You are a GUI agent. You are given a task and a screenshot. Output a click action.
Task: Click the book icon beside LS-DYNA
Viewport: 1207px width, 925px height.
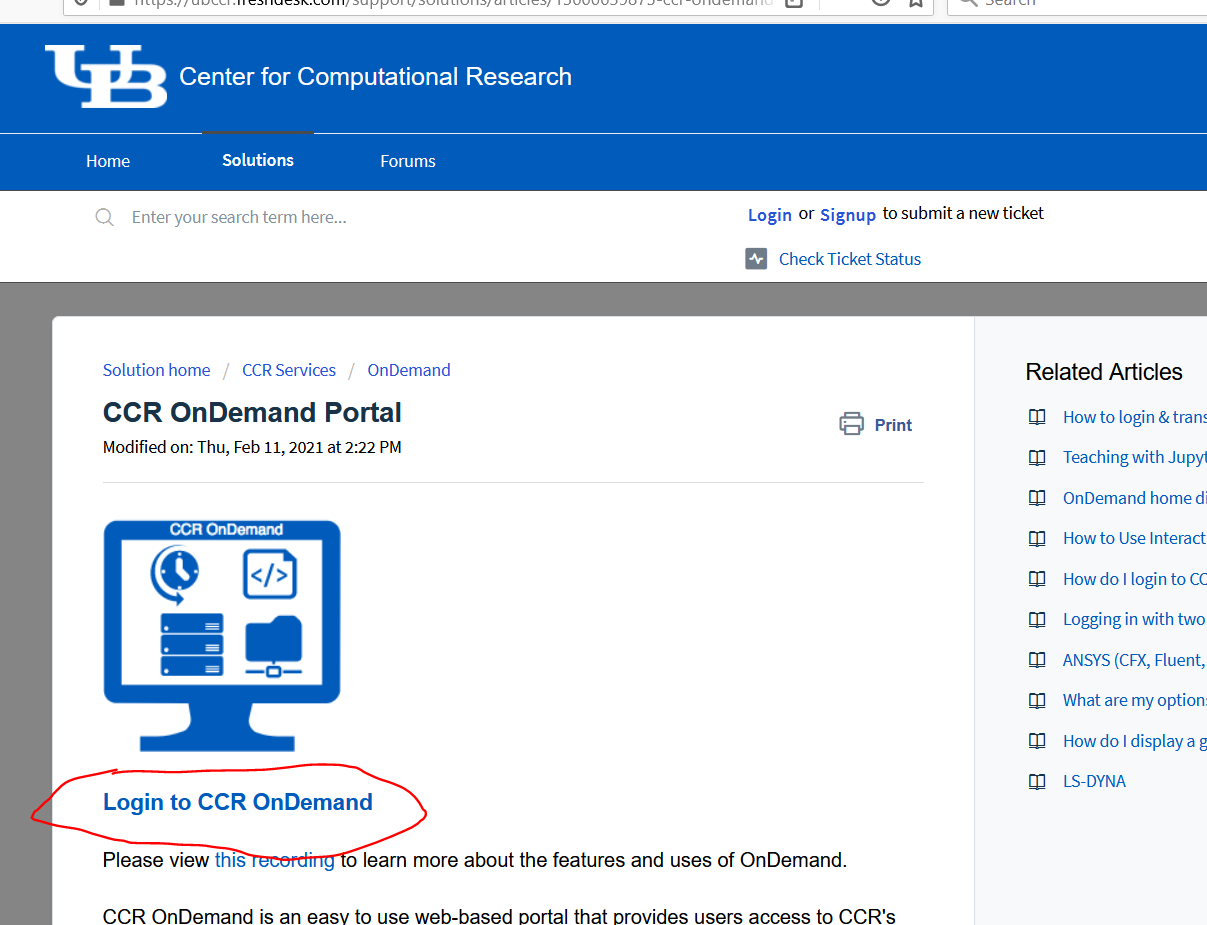(x=1037, y=781)
